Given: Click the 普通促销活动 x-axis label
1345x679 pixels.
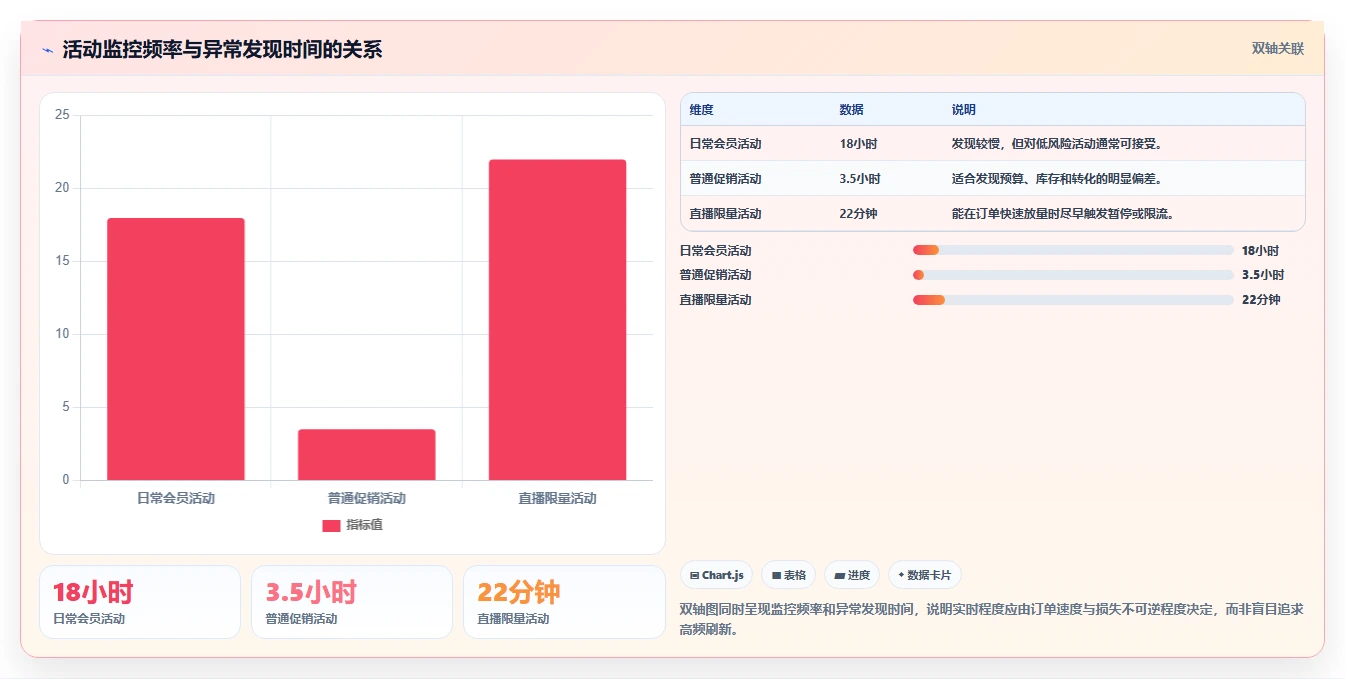Looking at the screenshot, I should coord(366,498).
